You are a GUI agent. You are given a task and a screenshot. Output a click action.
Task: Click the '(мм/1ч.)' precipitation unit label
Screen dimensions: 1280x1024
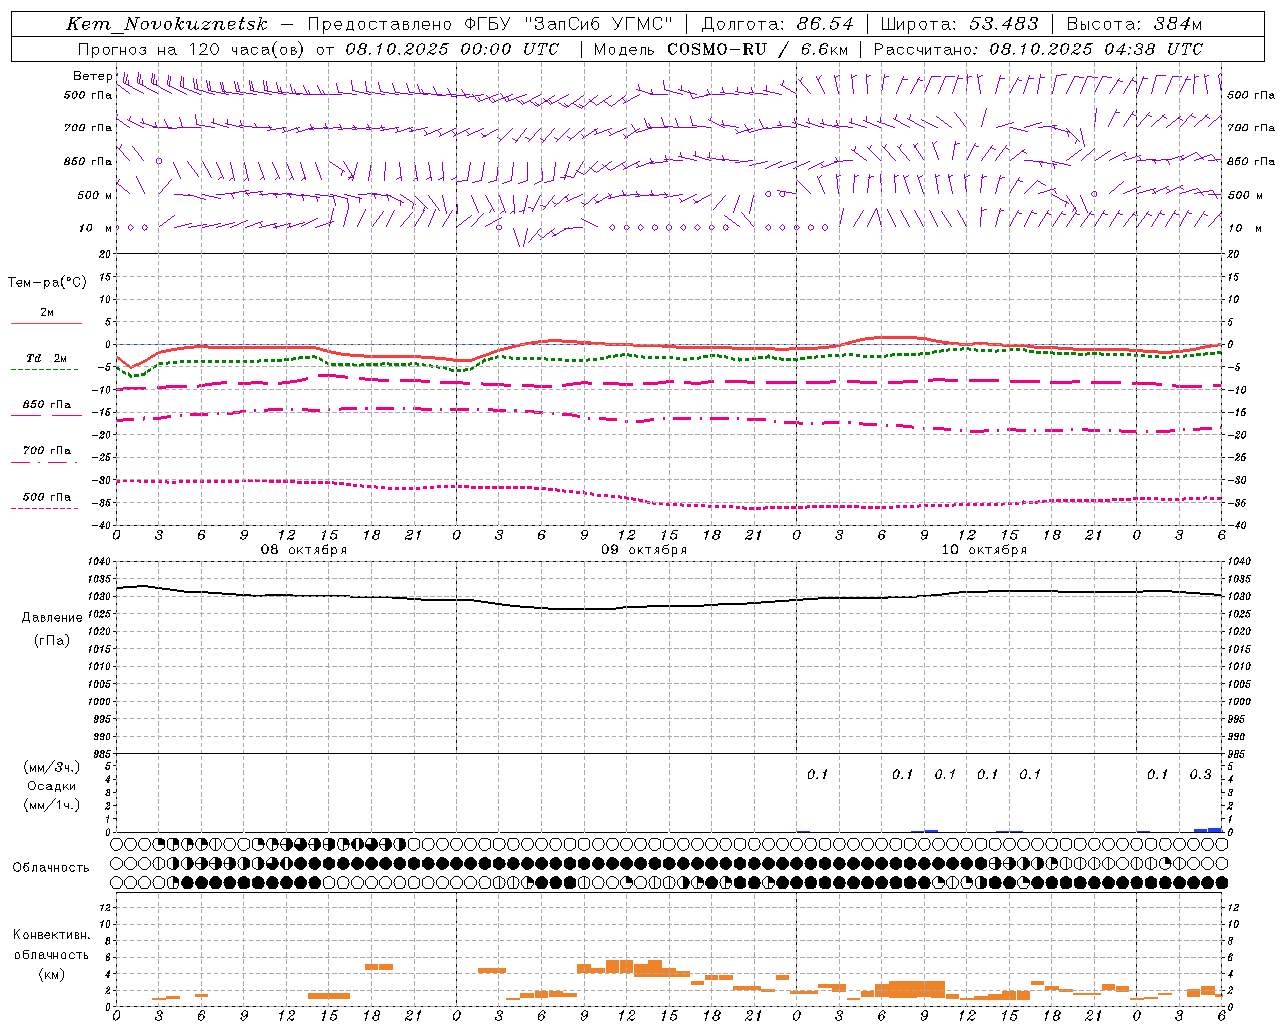51,805
